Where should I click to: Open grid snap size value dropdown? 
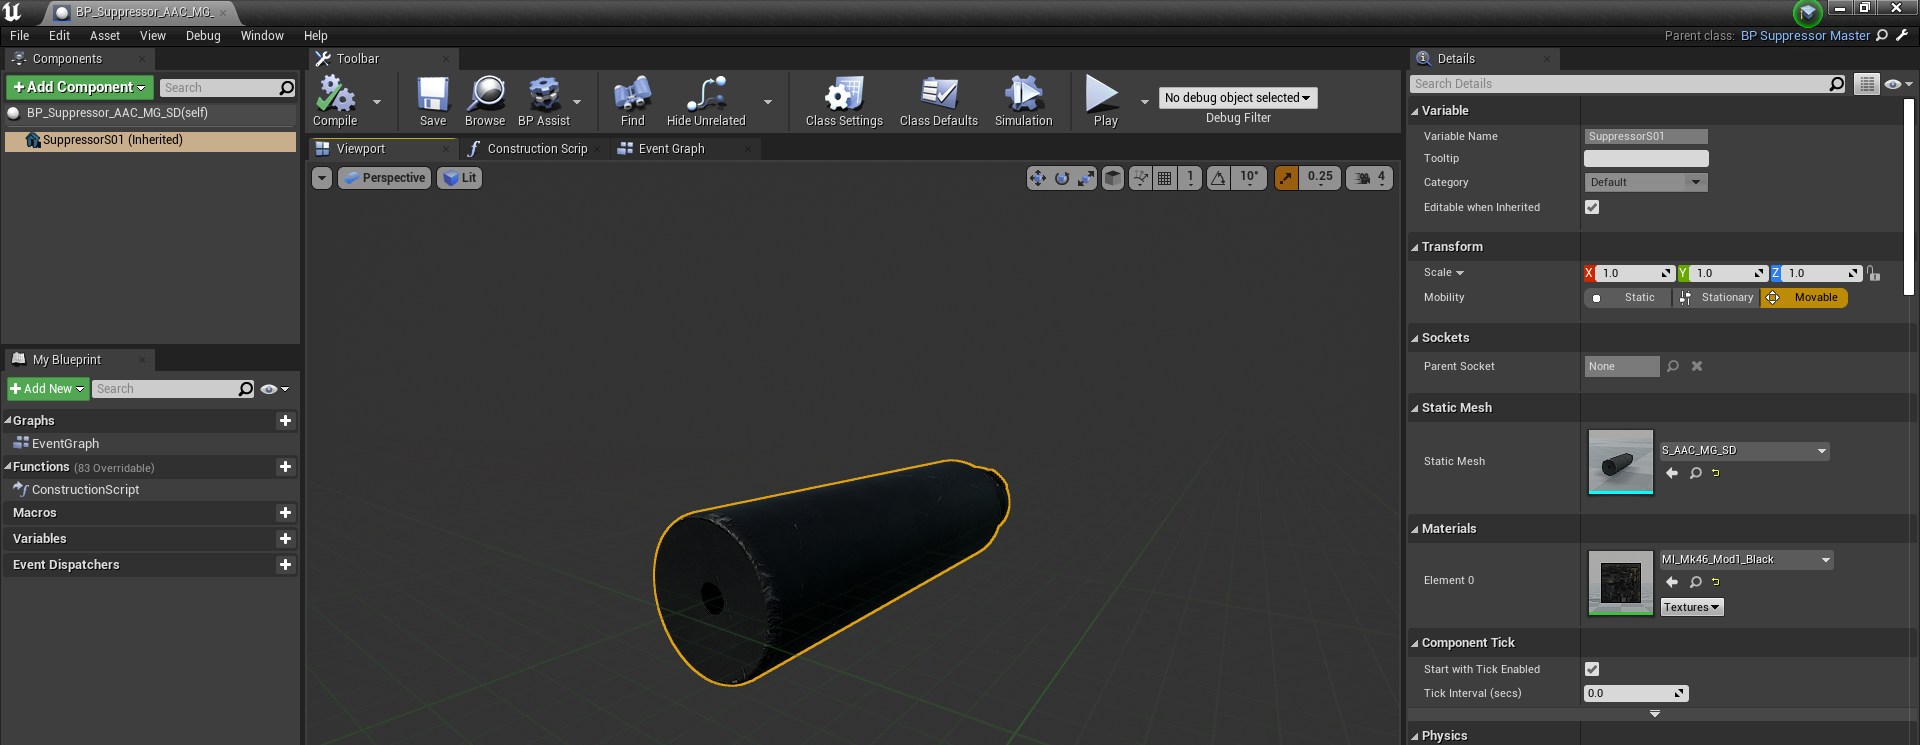click(x=1190, y=178)
